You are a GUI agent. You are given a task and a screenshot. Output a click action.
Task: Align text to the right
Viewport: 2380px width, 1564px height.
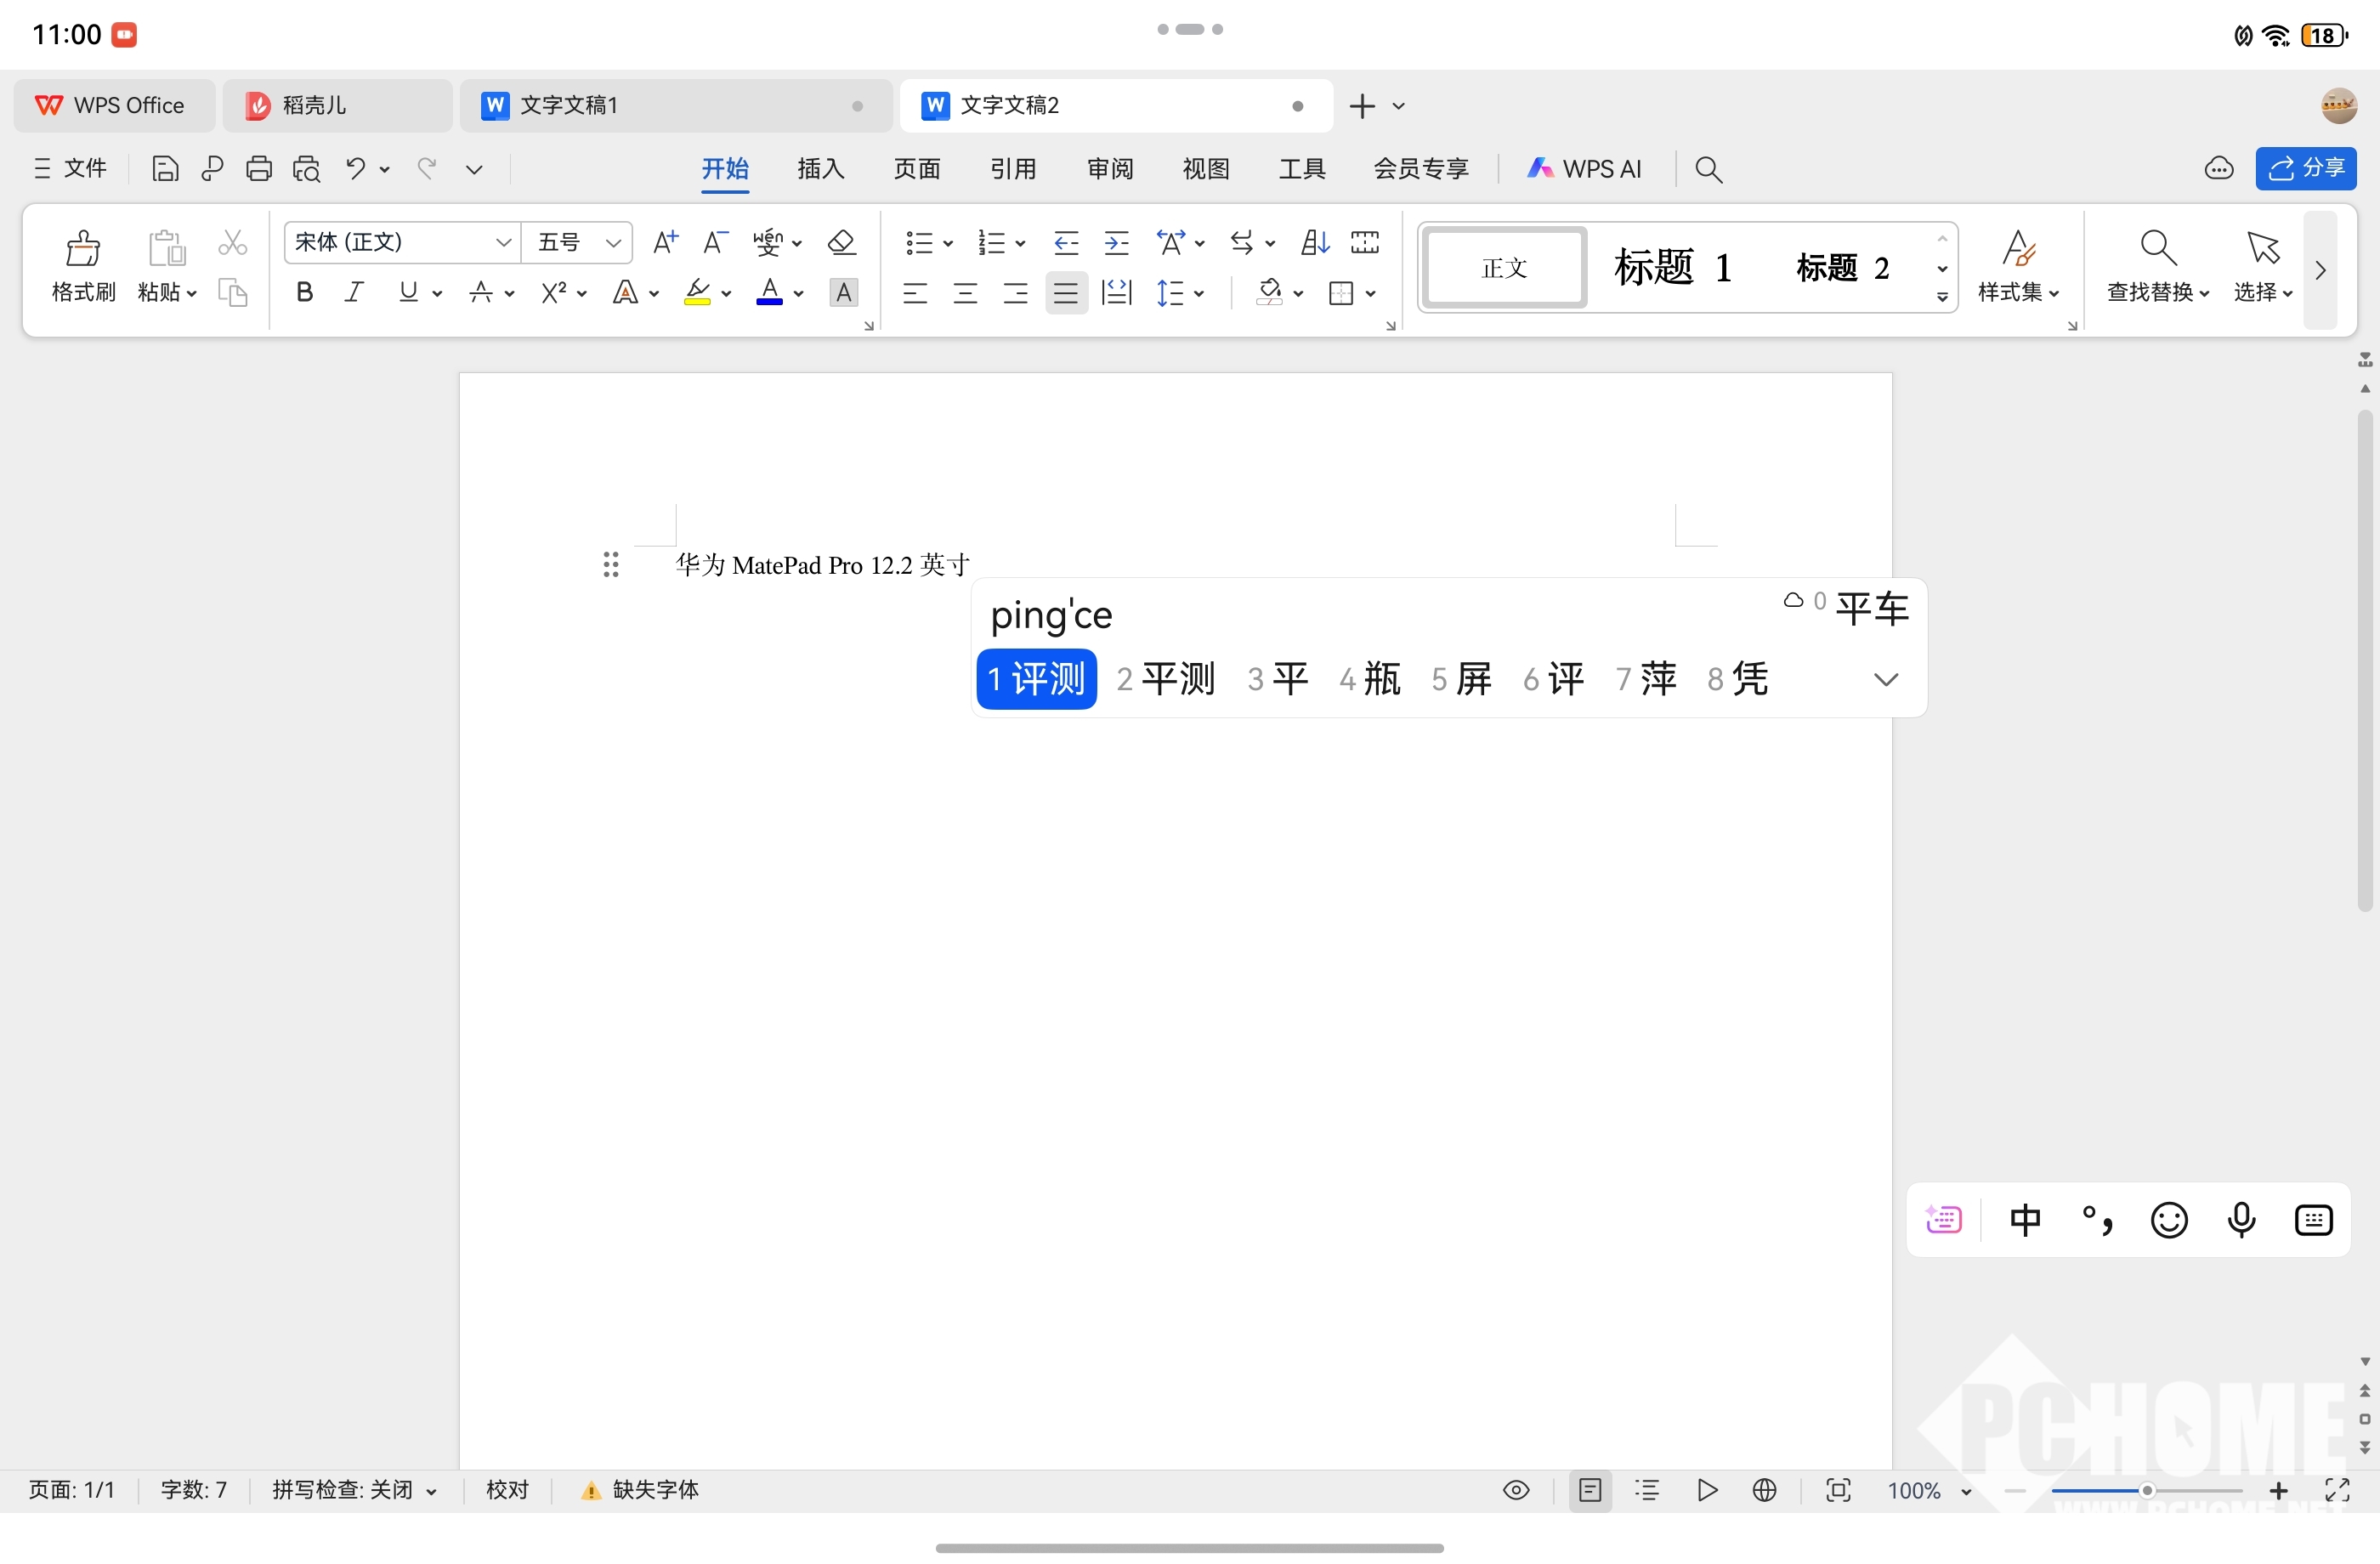click(x=1015, y=293)
